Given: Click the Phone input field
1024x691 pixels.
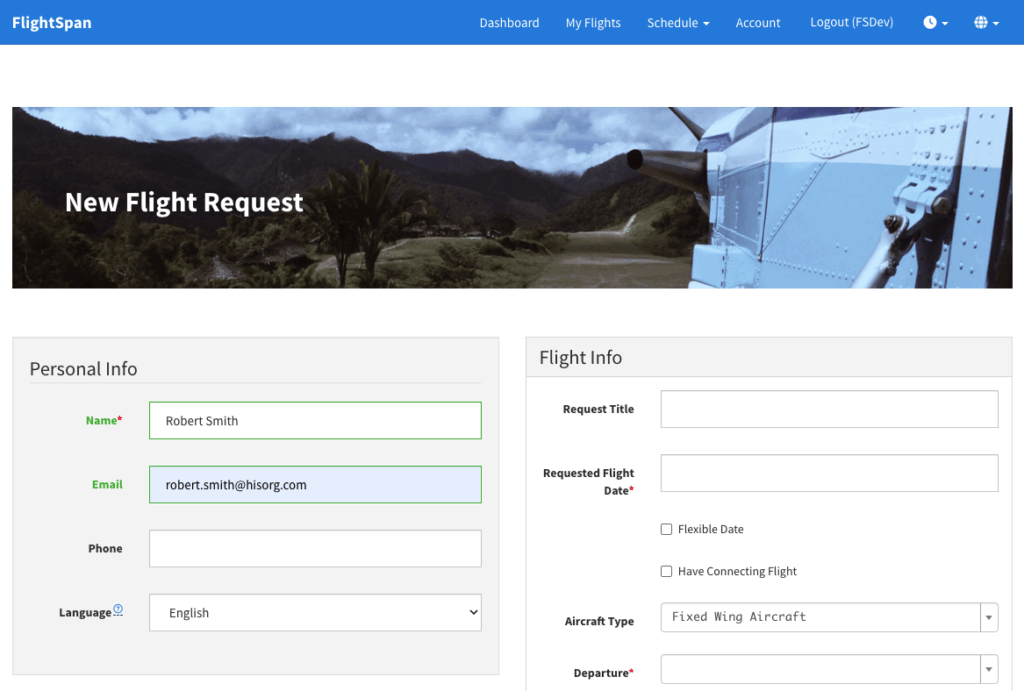Looking at the screenshot, I should point(315,549).
